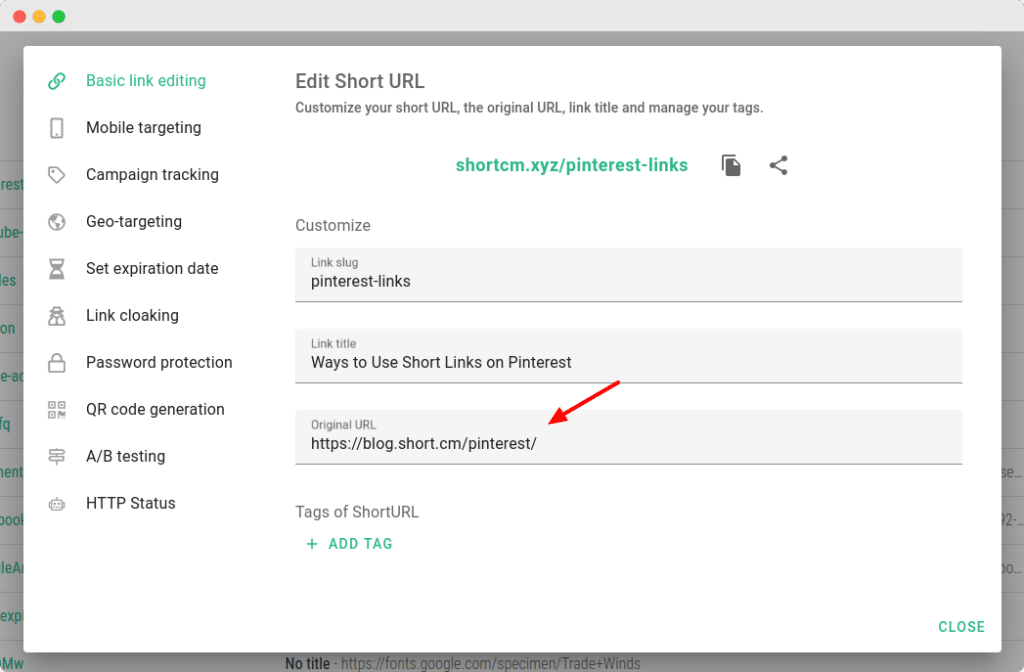
Task: Click the Mobile targeting phone icon
Action: point(55,127)
